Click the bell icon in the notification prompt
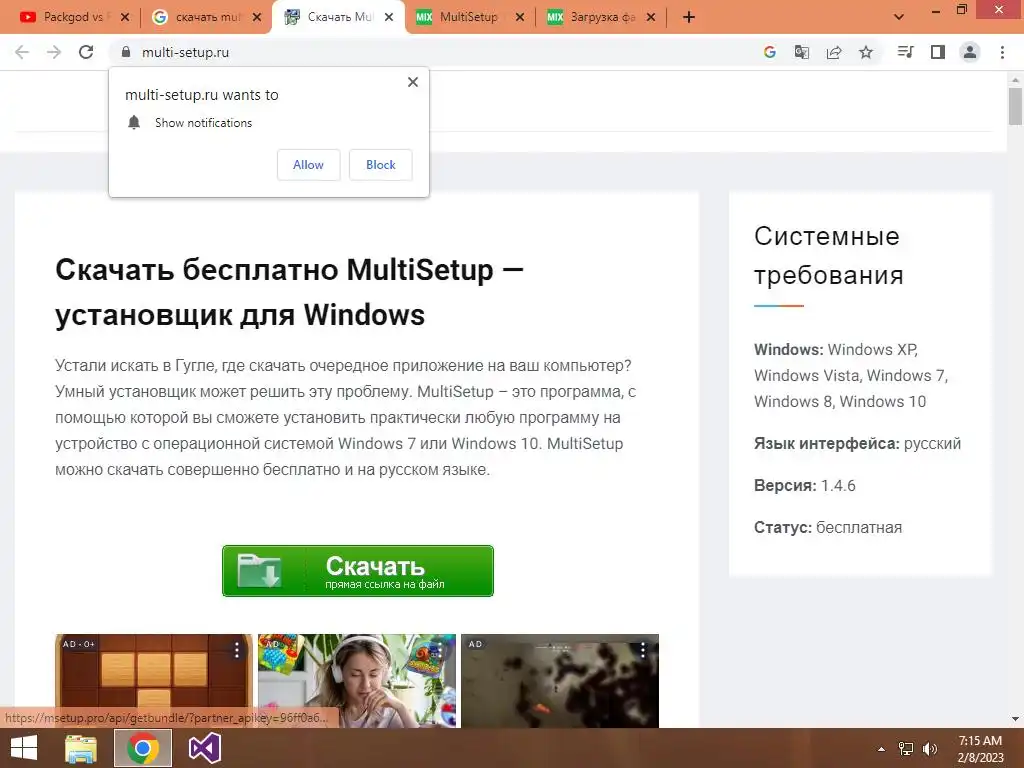 [134, 122]
